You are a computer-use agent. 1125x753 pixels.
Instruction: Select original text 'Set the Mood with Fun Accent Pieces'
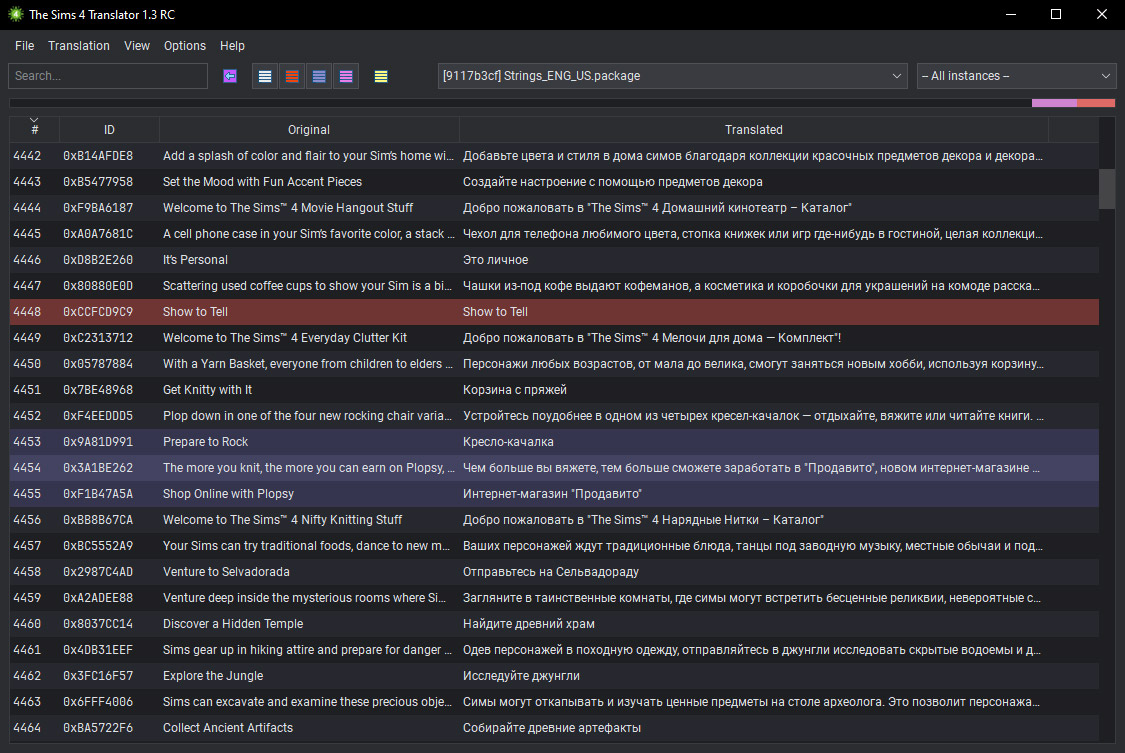coord(263,182)
